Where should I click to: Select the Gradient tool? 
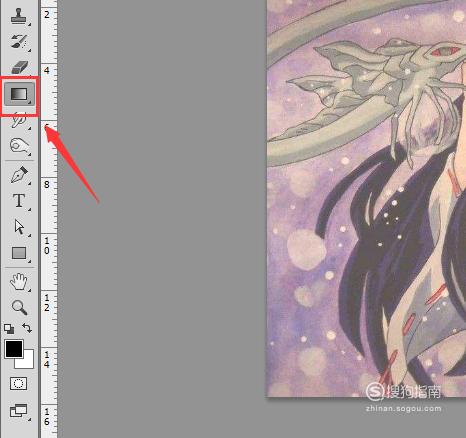(19, 94)
